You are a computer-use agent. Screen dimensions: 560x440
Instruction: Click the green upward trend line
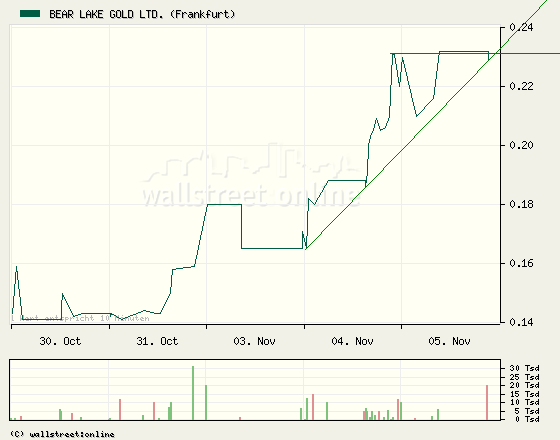[x=425, y=126]
